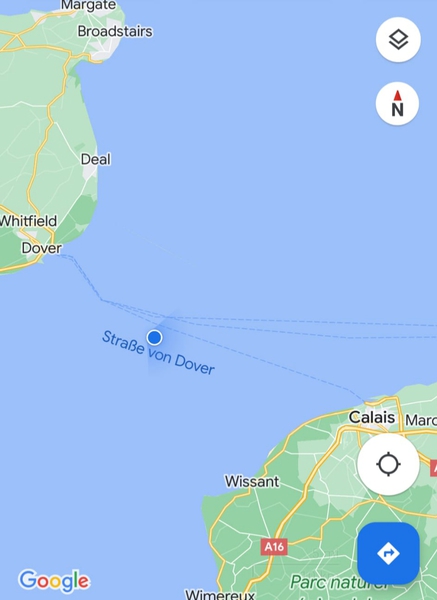Tap the Whitfield place label
Viewport: 437px width, 600px height.
(28, 221)
